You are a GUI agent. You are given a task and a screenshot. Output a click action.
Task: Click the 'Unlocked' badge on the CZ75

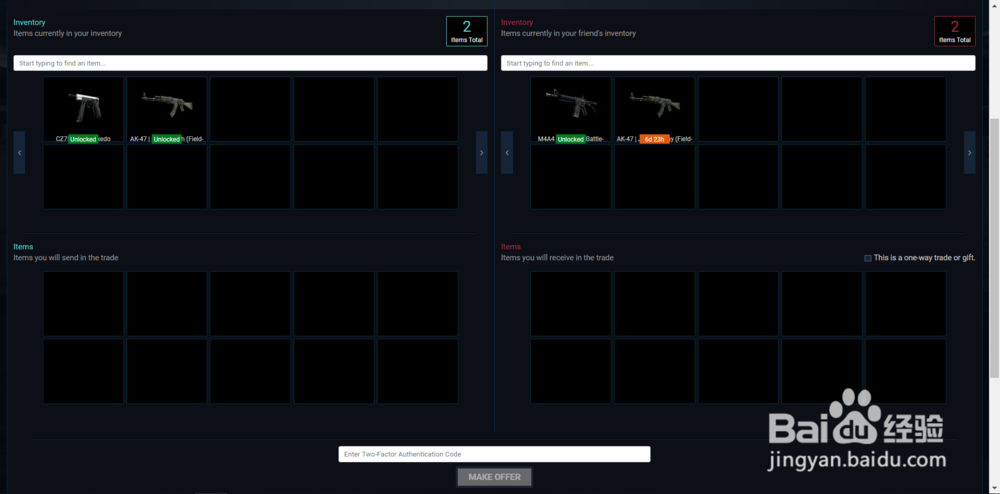coord(83,139)
